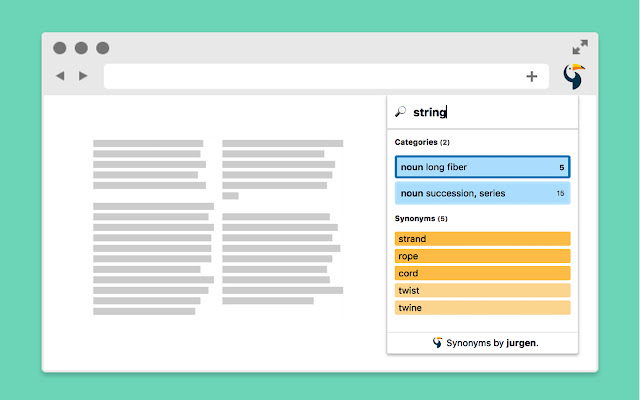Pick the synonym 'cord'
Screen dimensions: 640x400
(482, 273)
